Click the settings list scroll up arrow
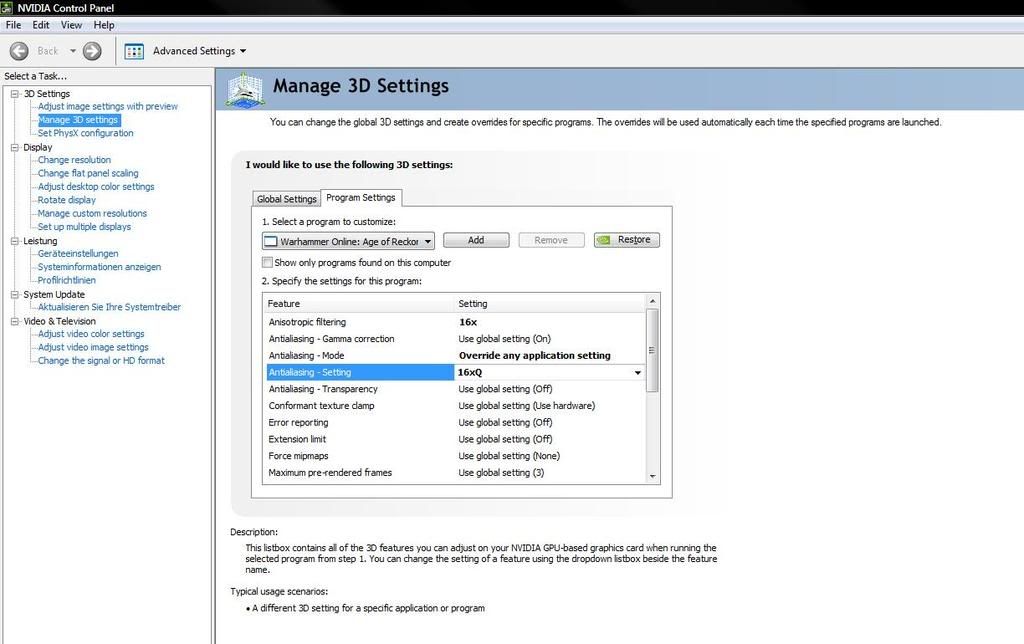This screenshot has height=644, width=1024. point(652,301)
